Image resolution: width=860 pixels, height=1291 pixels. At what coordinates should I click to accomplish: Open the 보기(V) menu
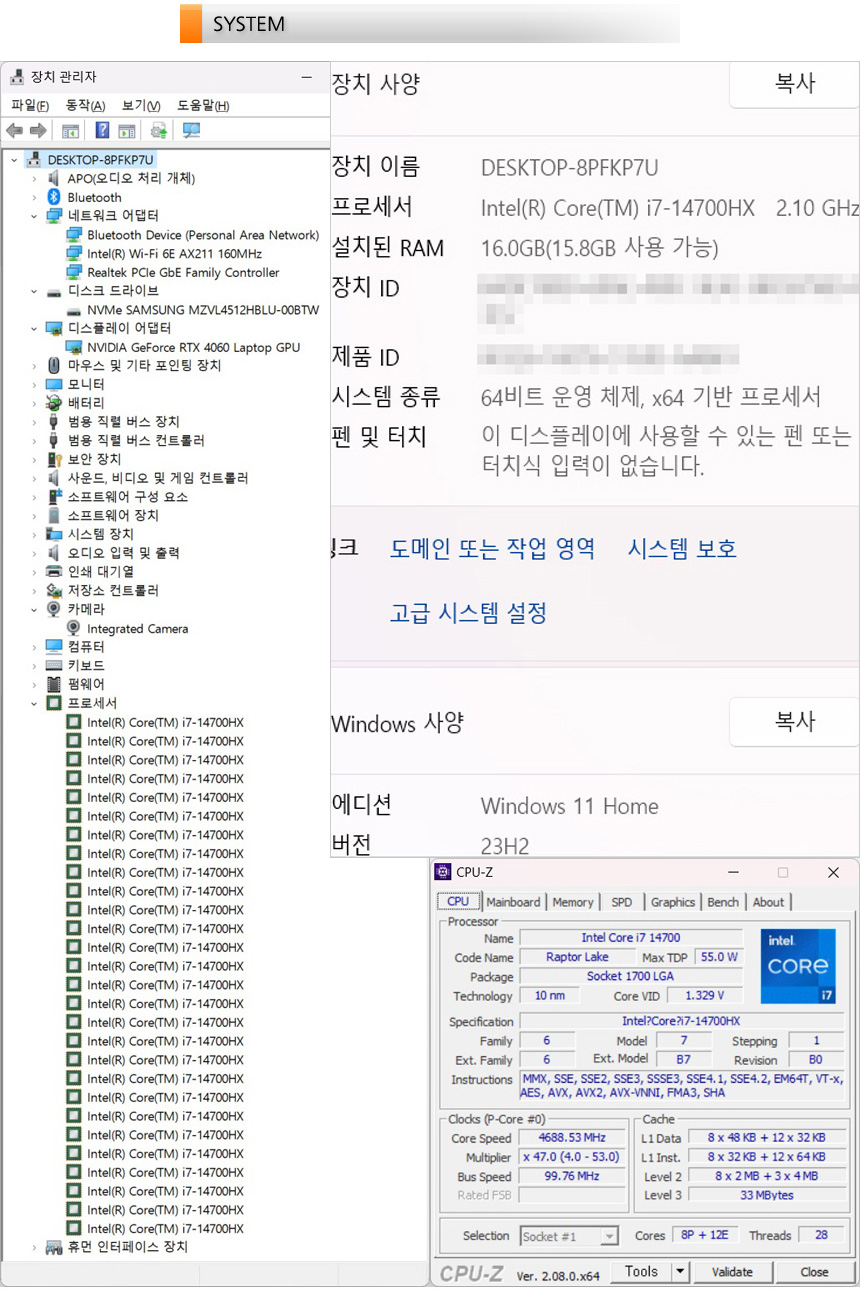[141, 105]
